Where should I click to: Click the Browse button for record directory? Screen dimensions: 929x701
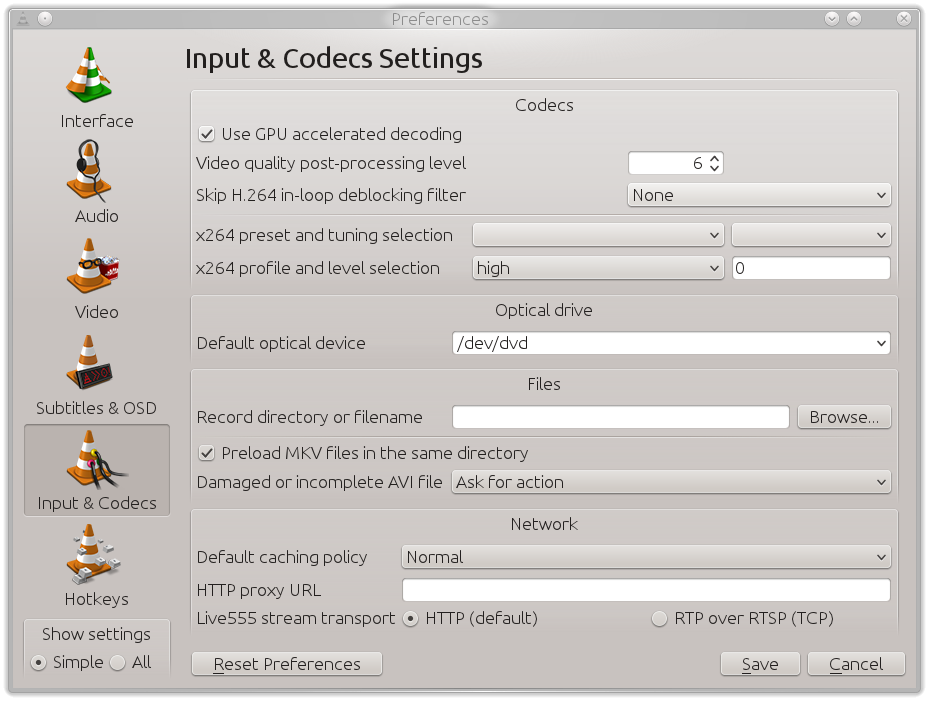point(844,417)
